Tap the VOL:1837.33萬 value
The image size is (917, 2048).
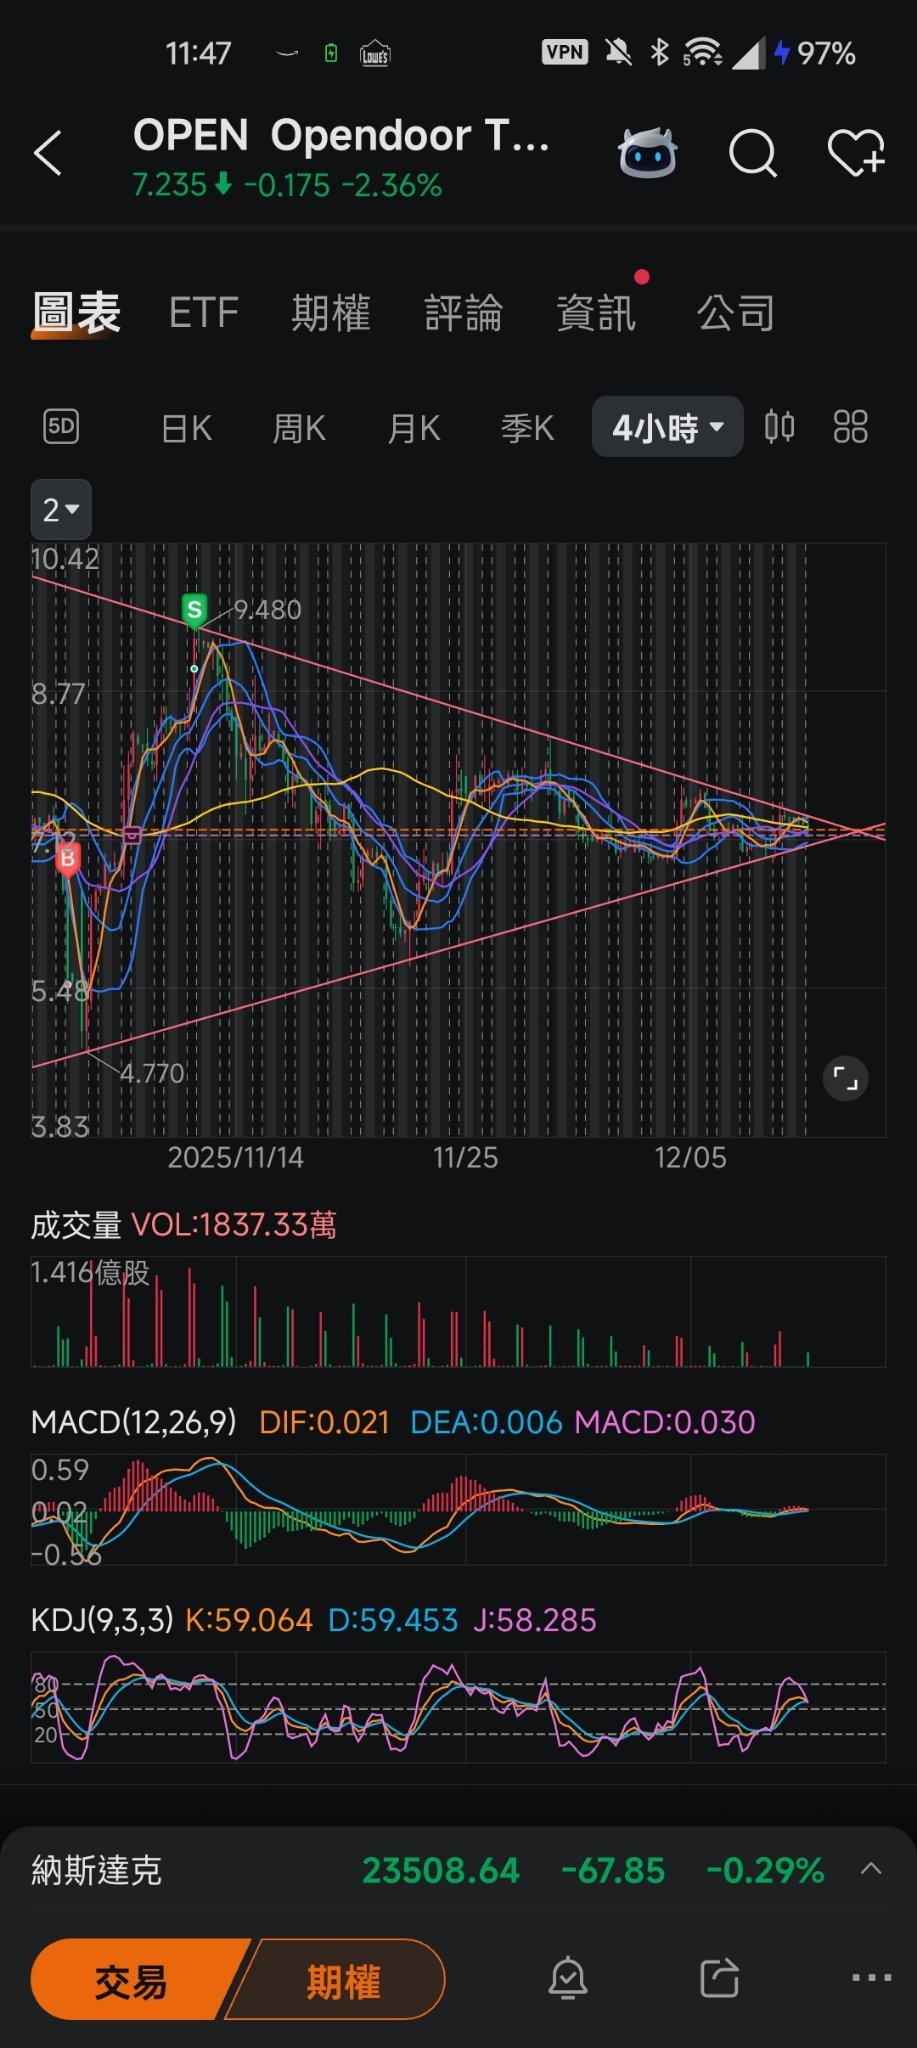coord(234,1224)
